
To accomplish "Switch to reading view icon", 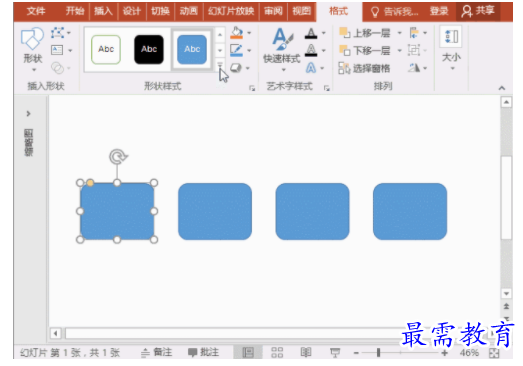I will click(306, 352).
